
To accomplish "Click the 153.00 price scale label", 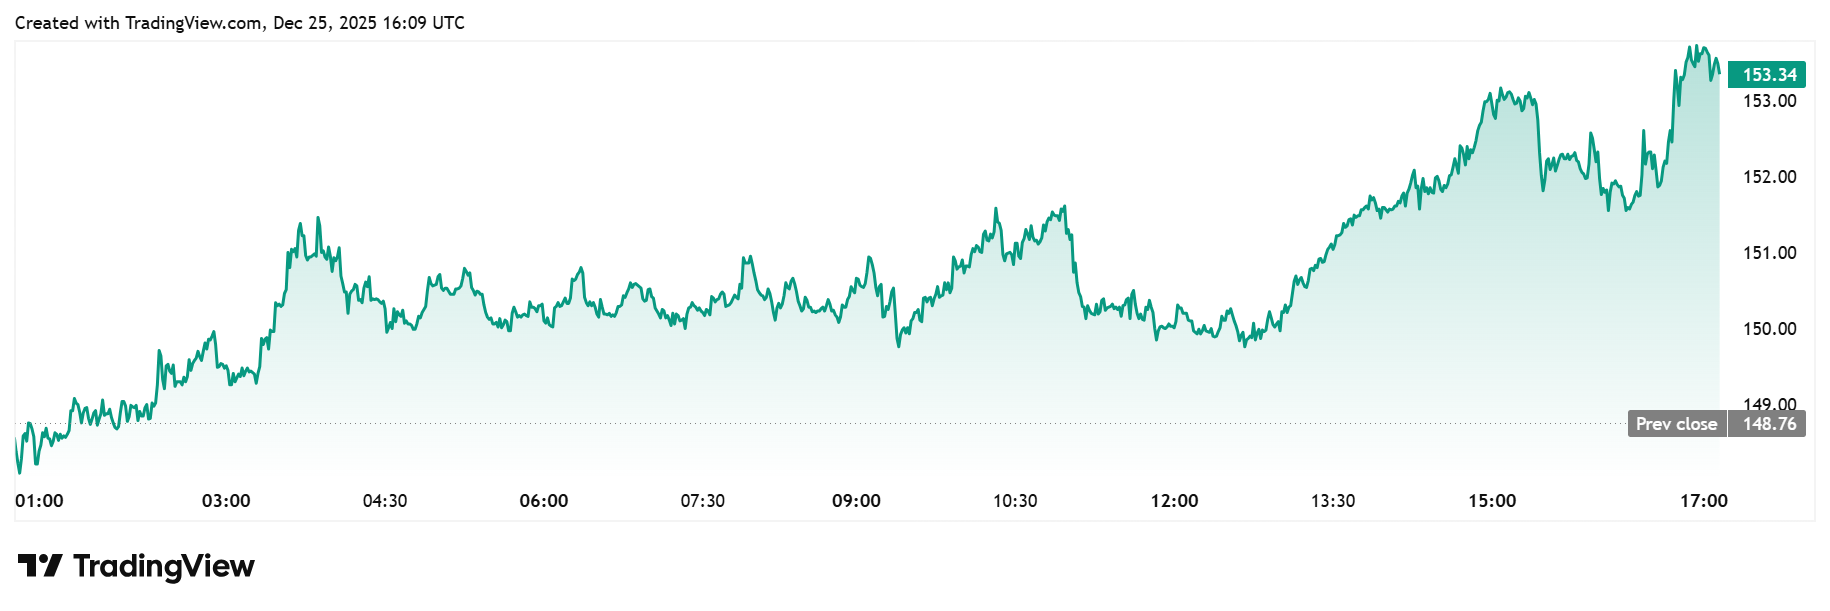I will pyautogui.click(x=1769, y=101).
